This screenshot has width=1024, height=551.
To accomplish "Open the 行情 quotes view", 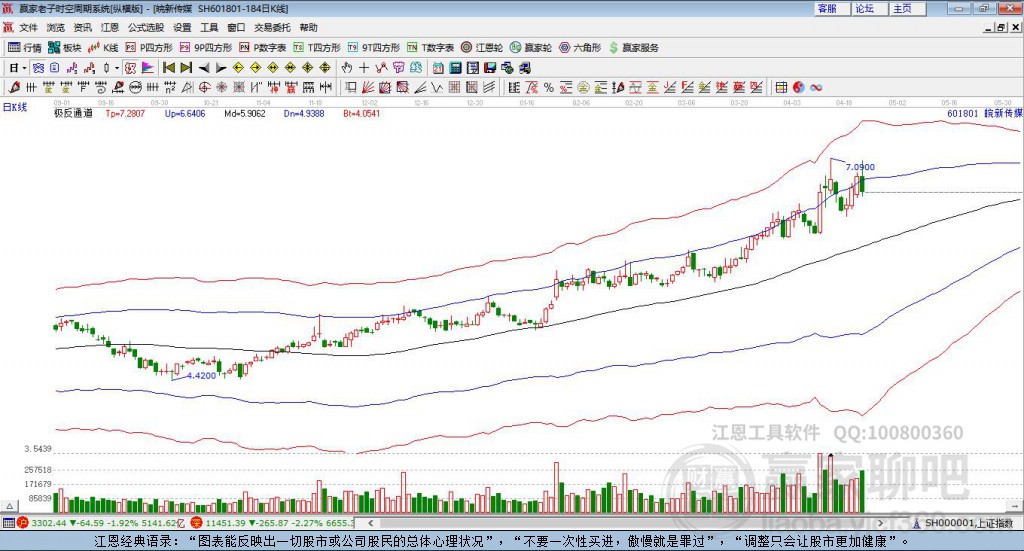I will [24, 48].
